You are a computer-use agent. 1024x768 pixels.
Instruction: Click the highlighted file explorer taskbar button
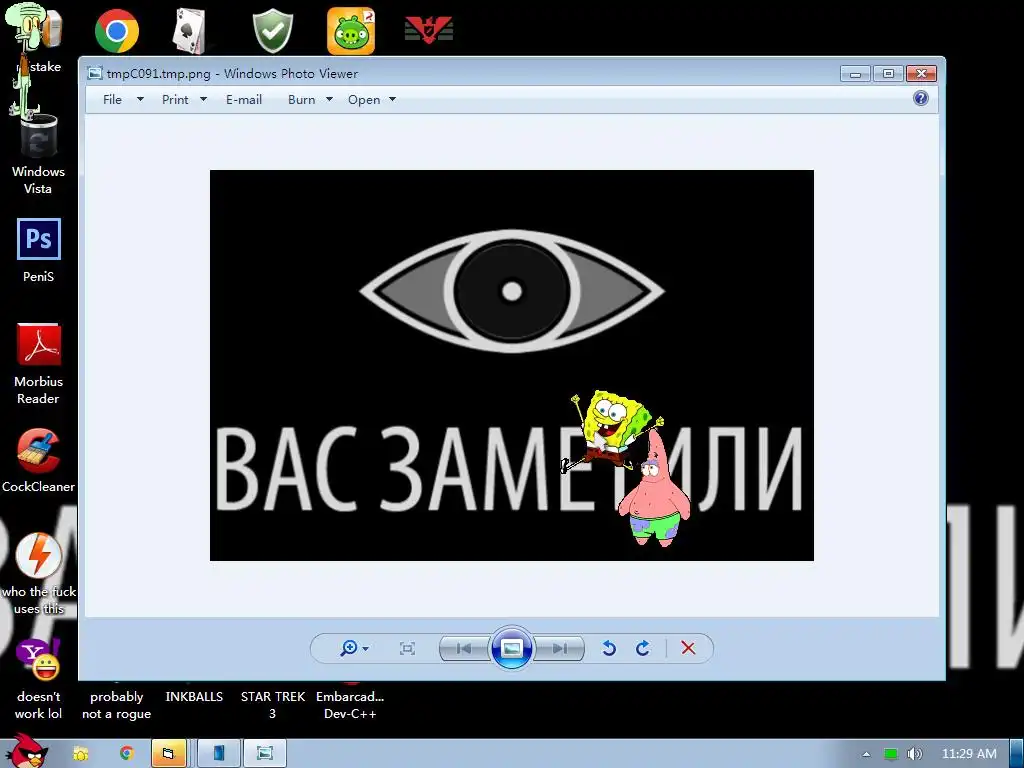point(169,754)
